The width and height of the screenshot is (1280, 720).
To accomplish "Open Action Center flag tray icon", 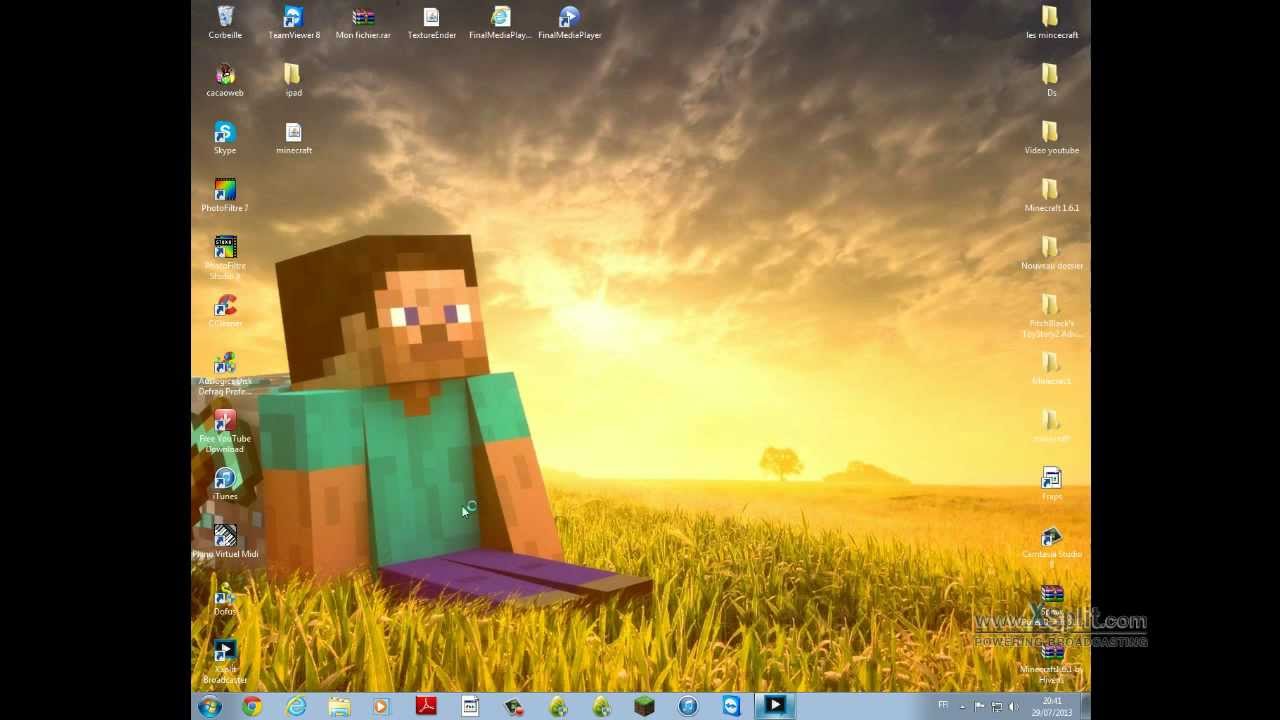I will point(980,706).
